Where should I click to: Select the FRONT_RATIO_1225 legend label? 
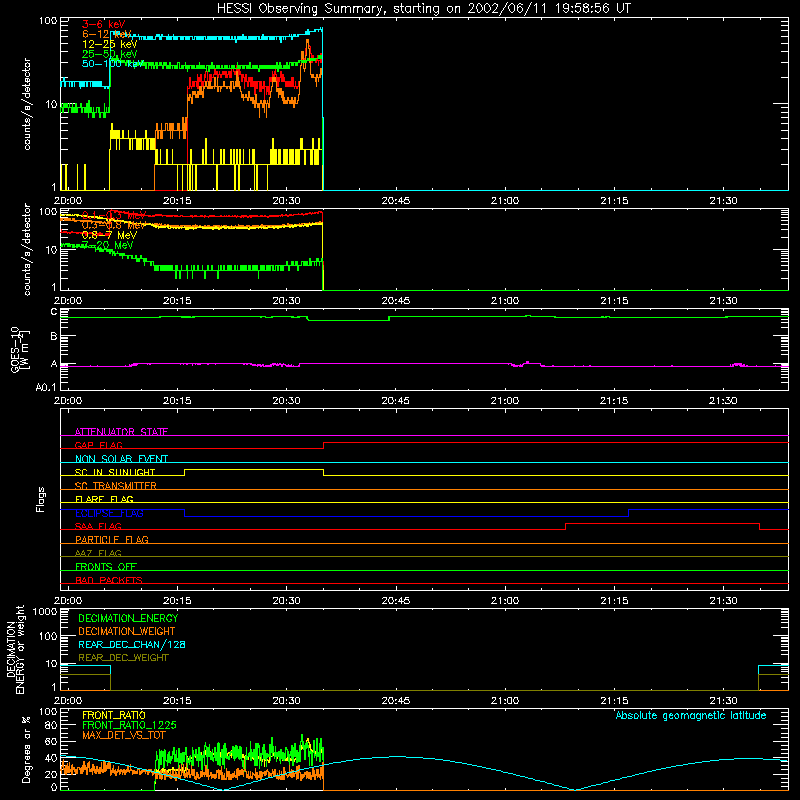click(x=129, y=725)
